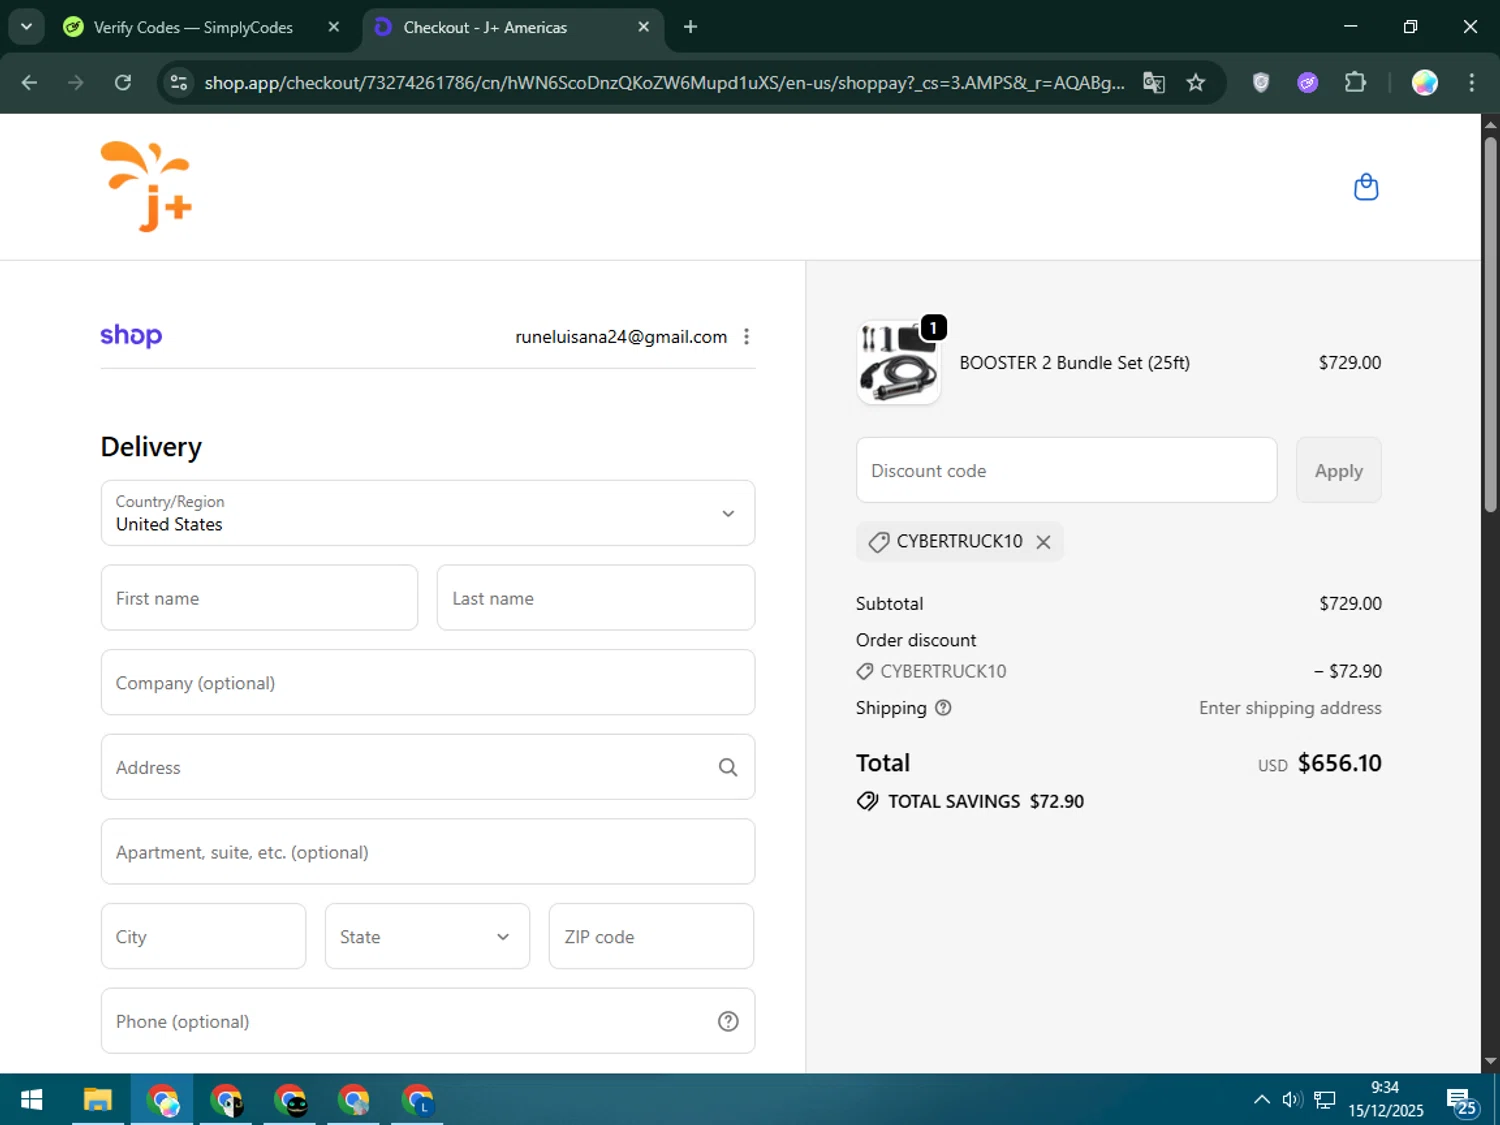Open the State dropdown
1500x1125 pixels.
coord(427,937)
